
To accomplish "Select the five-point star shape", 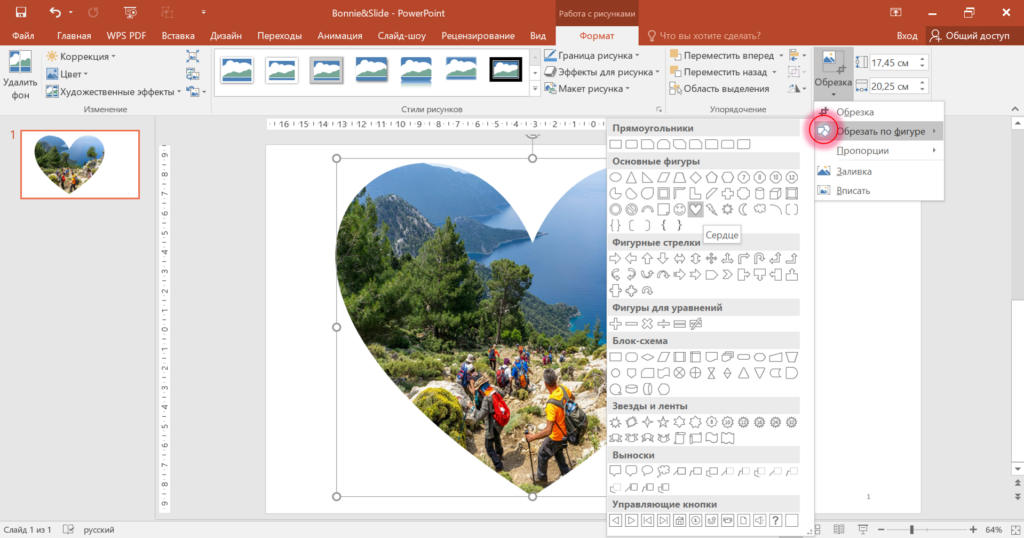I will tap(664, 422).
